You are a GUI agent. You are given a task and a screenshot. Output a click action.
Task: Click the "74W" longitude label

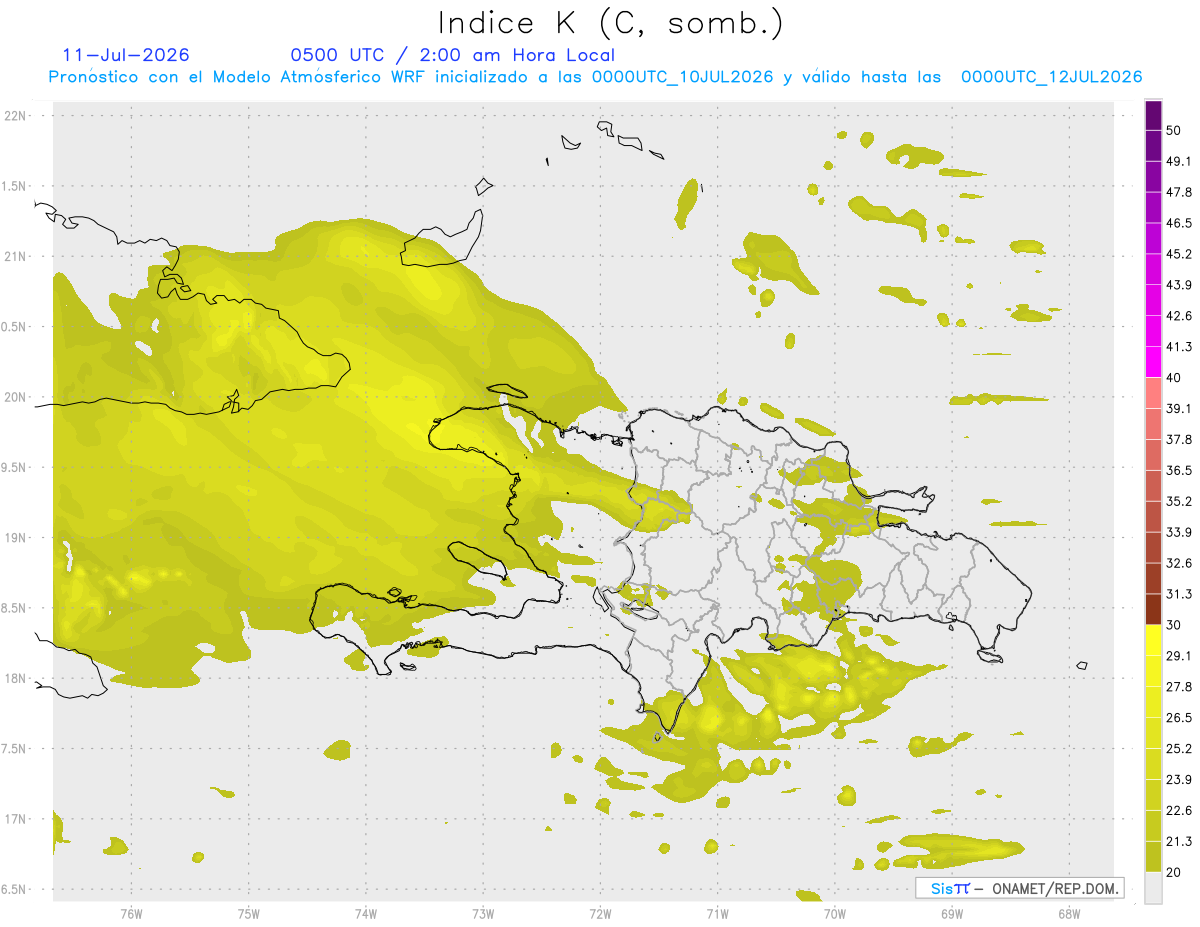click(x=365, y=913)
